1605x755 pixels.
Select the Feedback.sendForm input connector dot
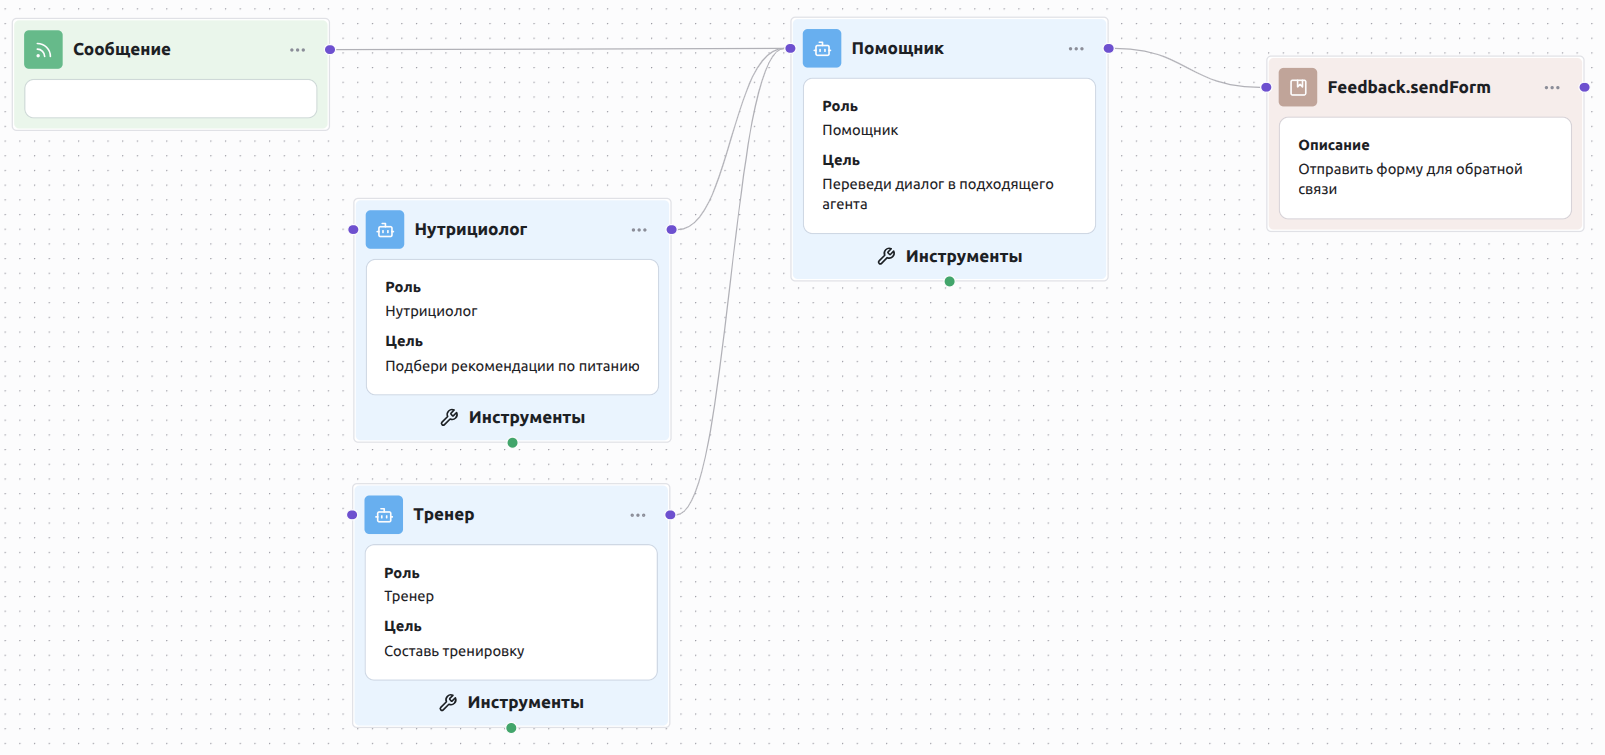pos(1267,88)
